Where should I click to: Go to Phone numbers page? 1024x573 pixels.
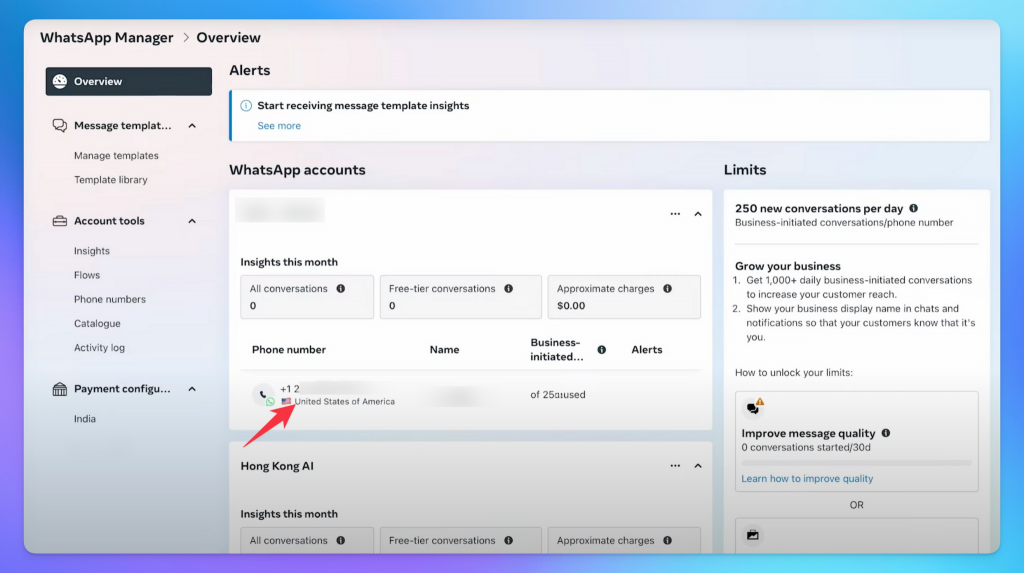110,300
